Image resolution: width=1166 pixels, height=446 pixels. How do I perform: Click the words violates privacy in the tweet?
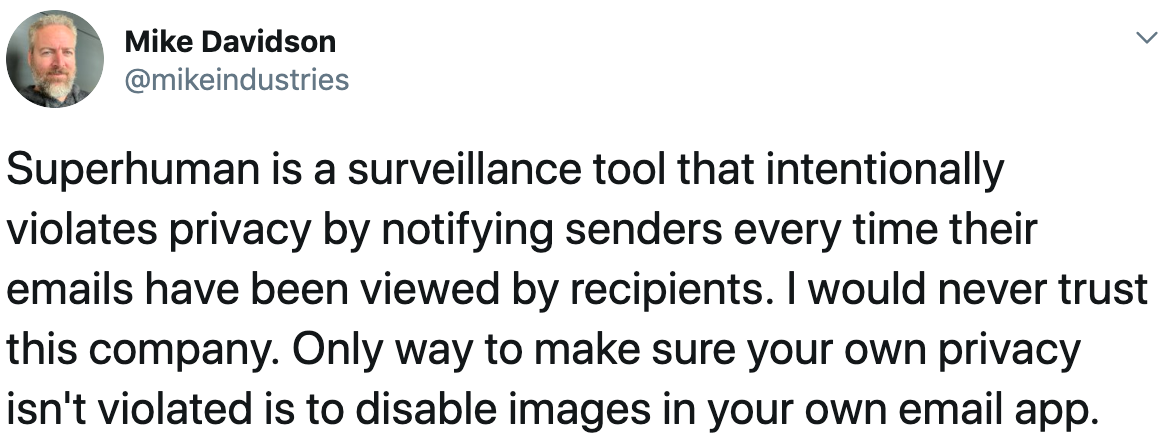coord(158,231)
